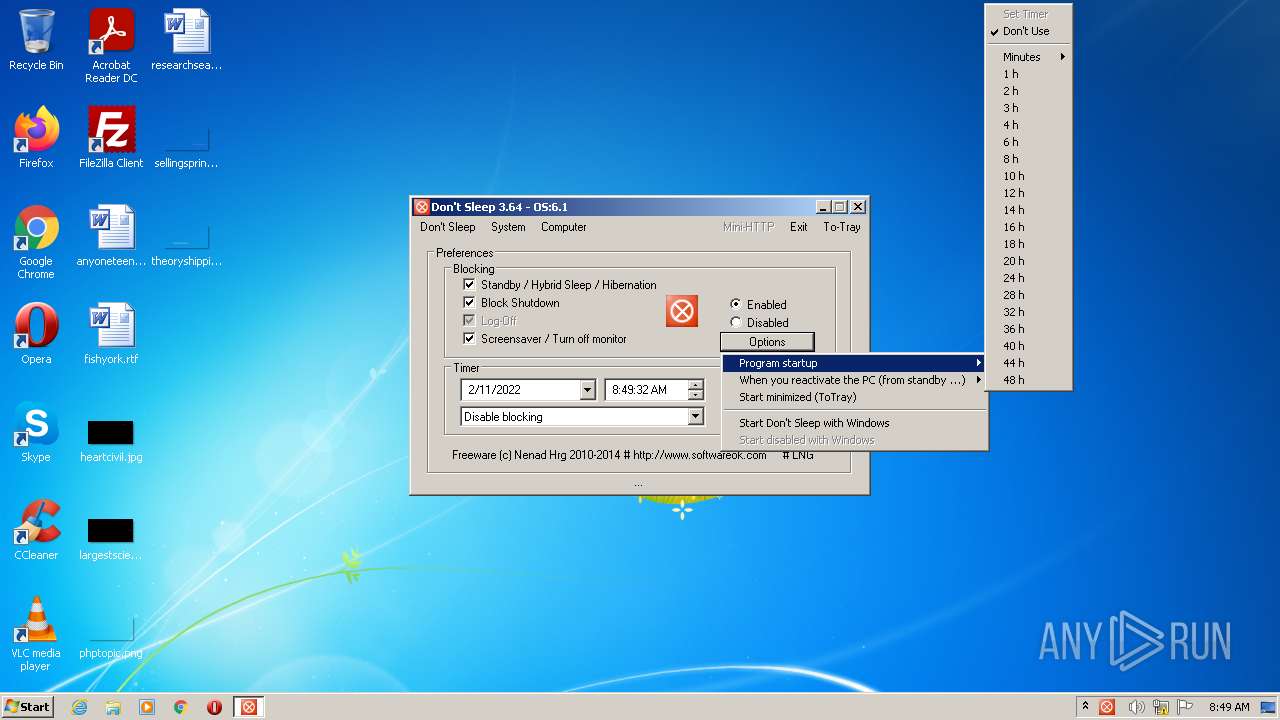The image size is (1280, 720).
Task: Open the Don't Sleep menu
Action: coord(448,227)
